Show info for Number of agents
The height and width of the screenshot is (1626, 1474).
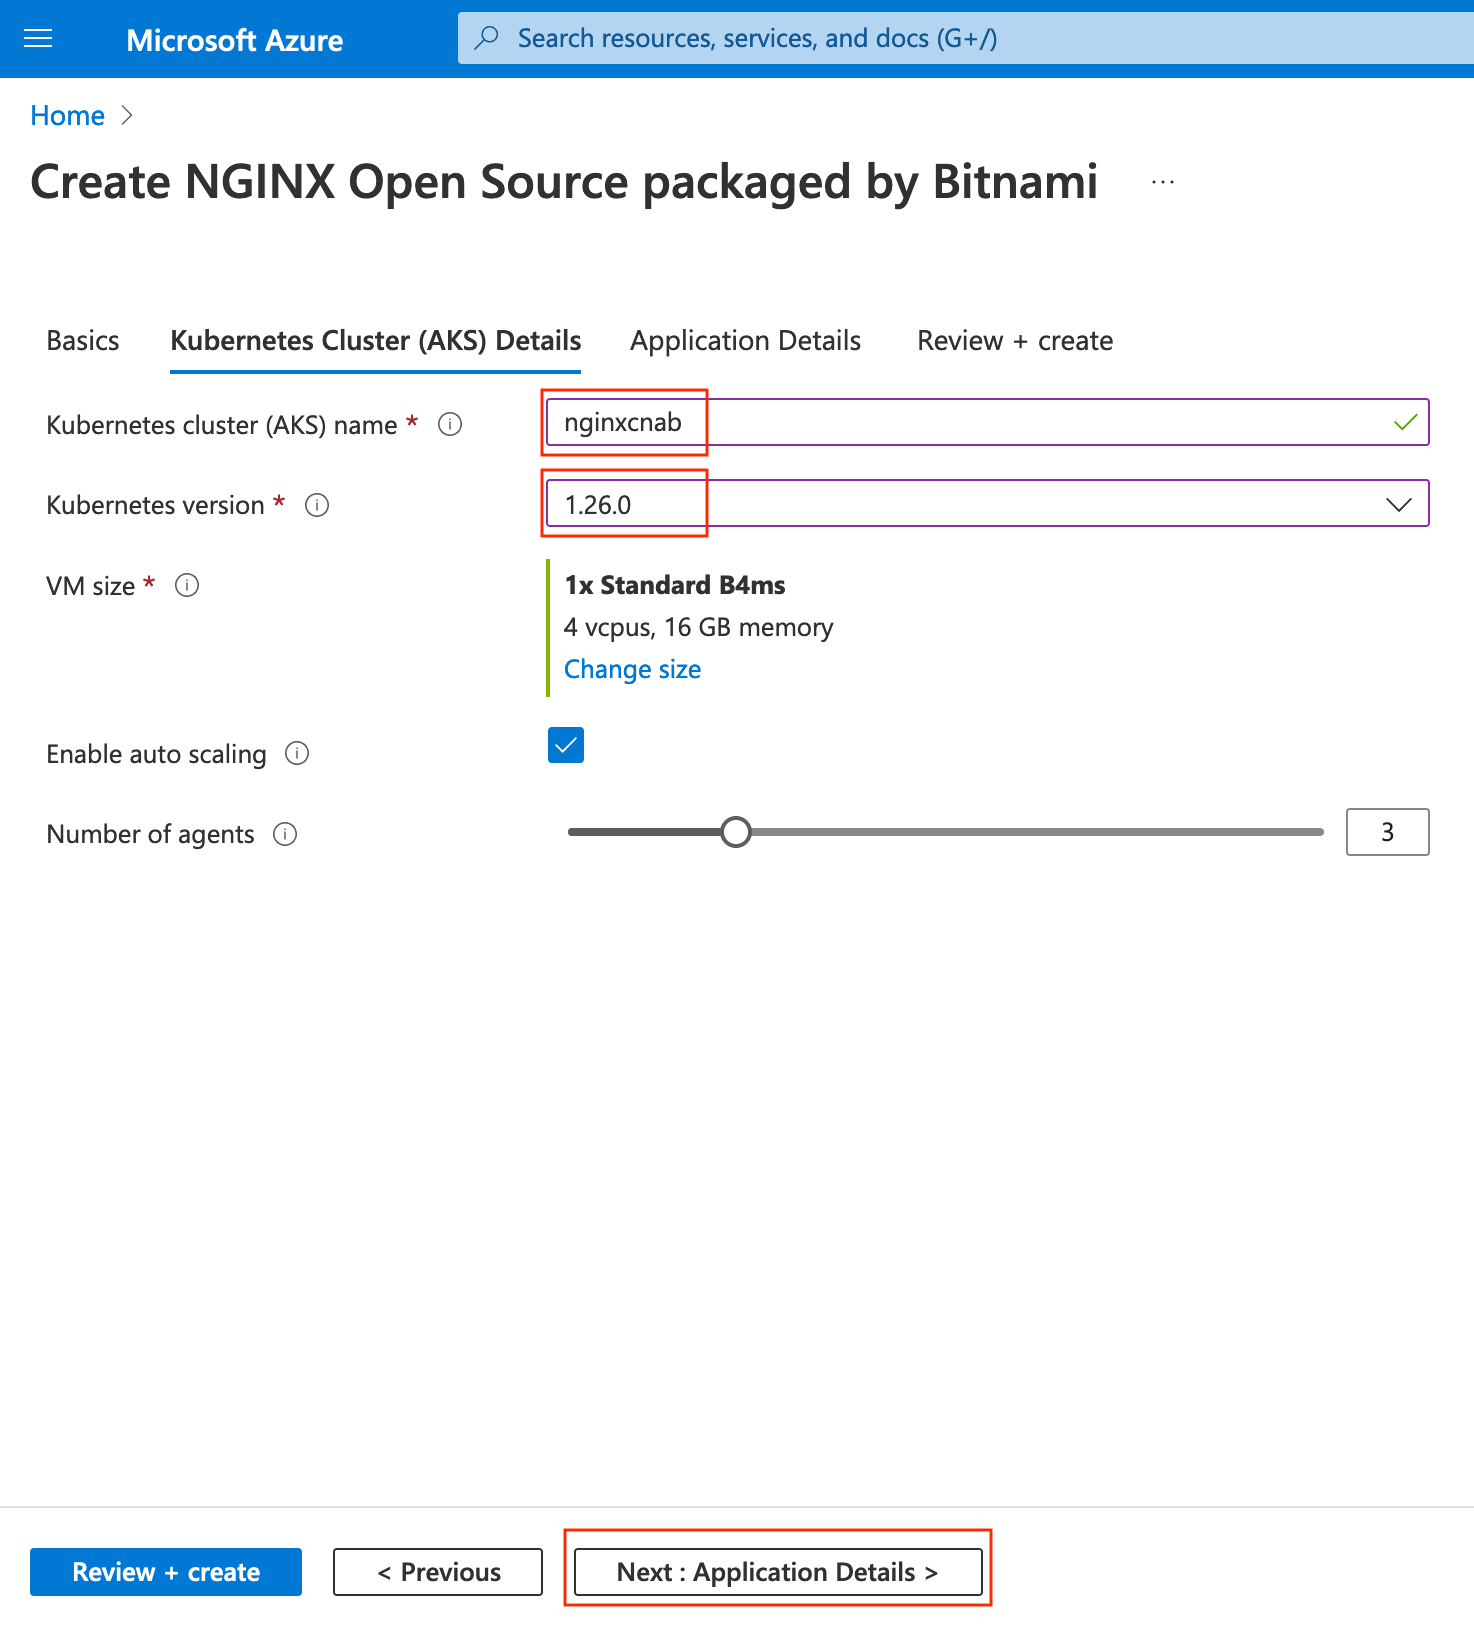tap(285, 834)
